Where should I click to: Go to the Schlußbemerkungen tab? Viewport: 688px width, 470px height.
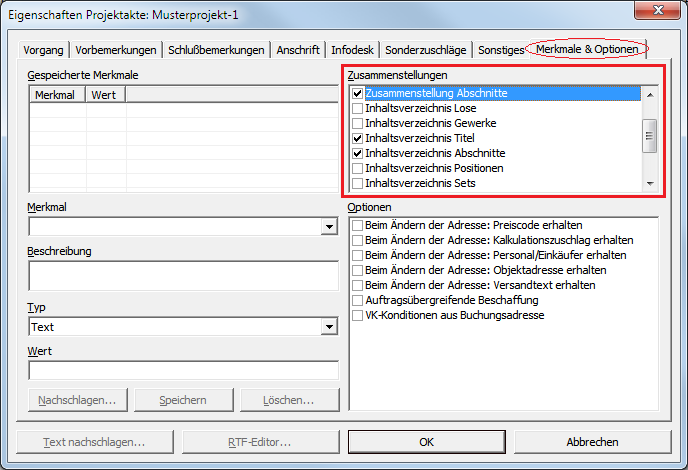[x=217, y=49]
